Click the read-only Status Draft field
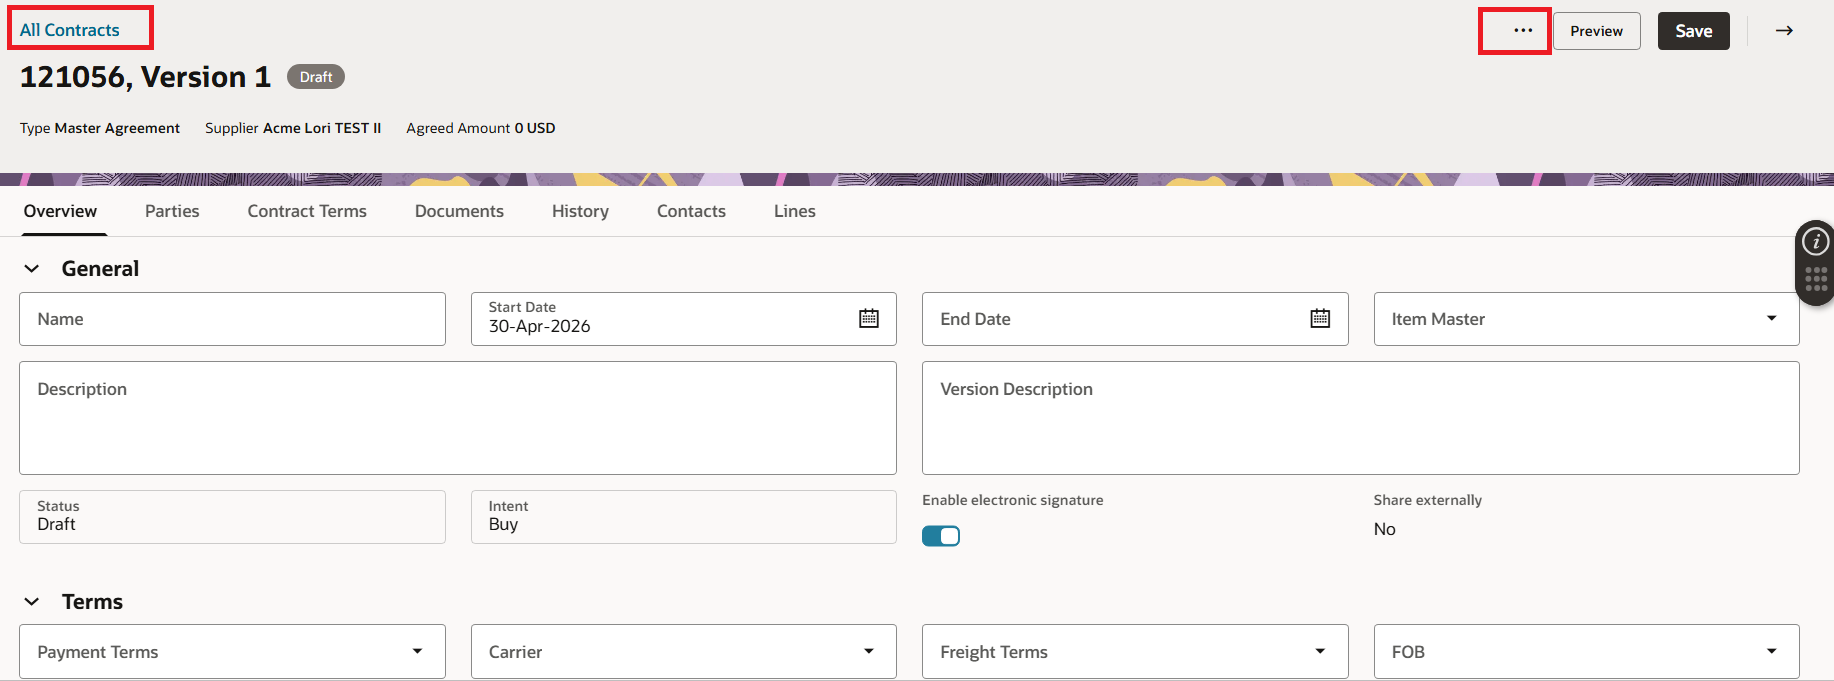 (x=232, y=517)
